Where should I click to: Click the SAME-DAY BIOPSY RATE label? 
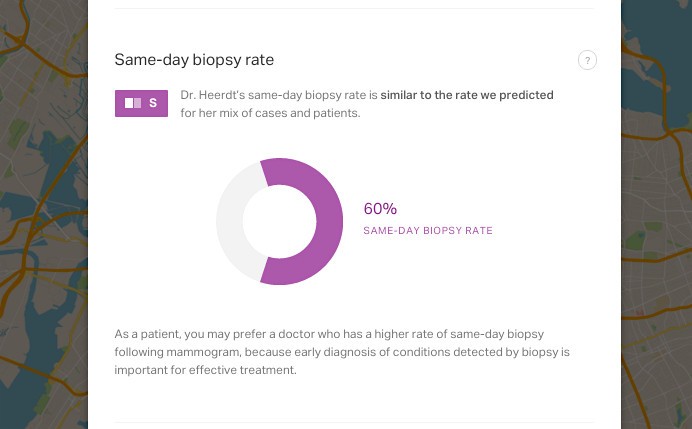(x=428, y=230)
